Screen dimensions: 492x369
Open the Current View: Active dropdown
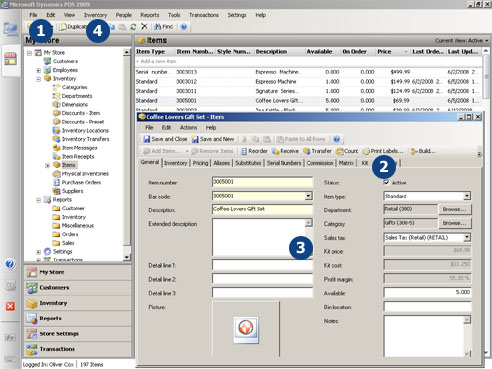pos(462,41)
